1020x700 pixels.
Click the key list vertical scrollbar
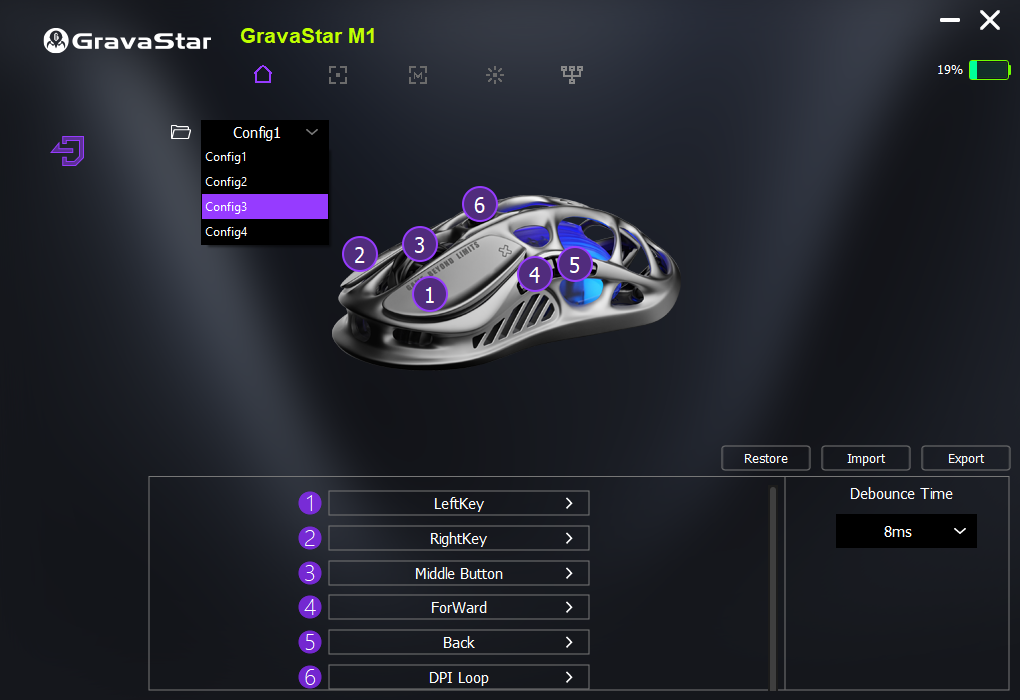point(773,587)
